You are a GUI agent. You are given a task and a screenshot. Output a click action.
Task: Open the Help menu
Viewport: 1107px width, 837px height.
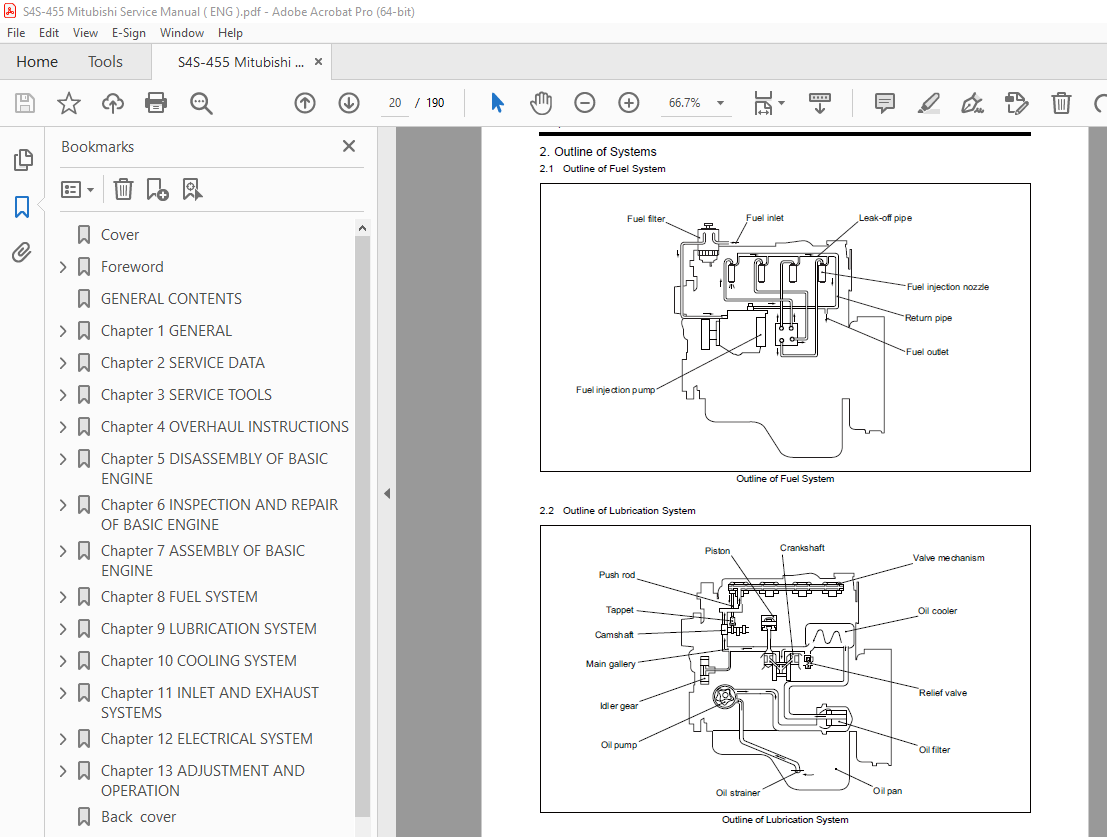(x=230, y=32)
